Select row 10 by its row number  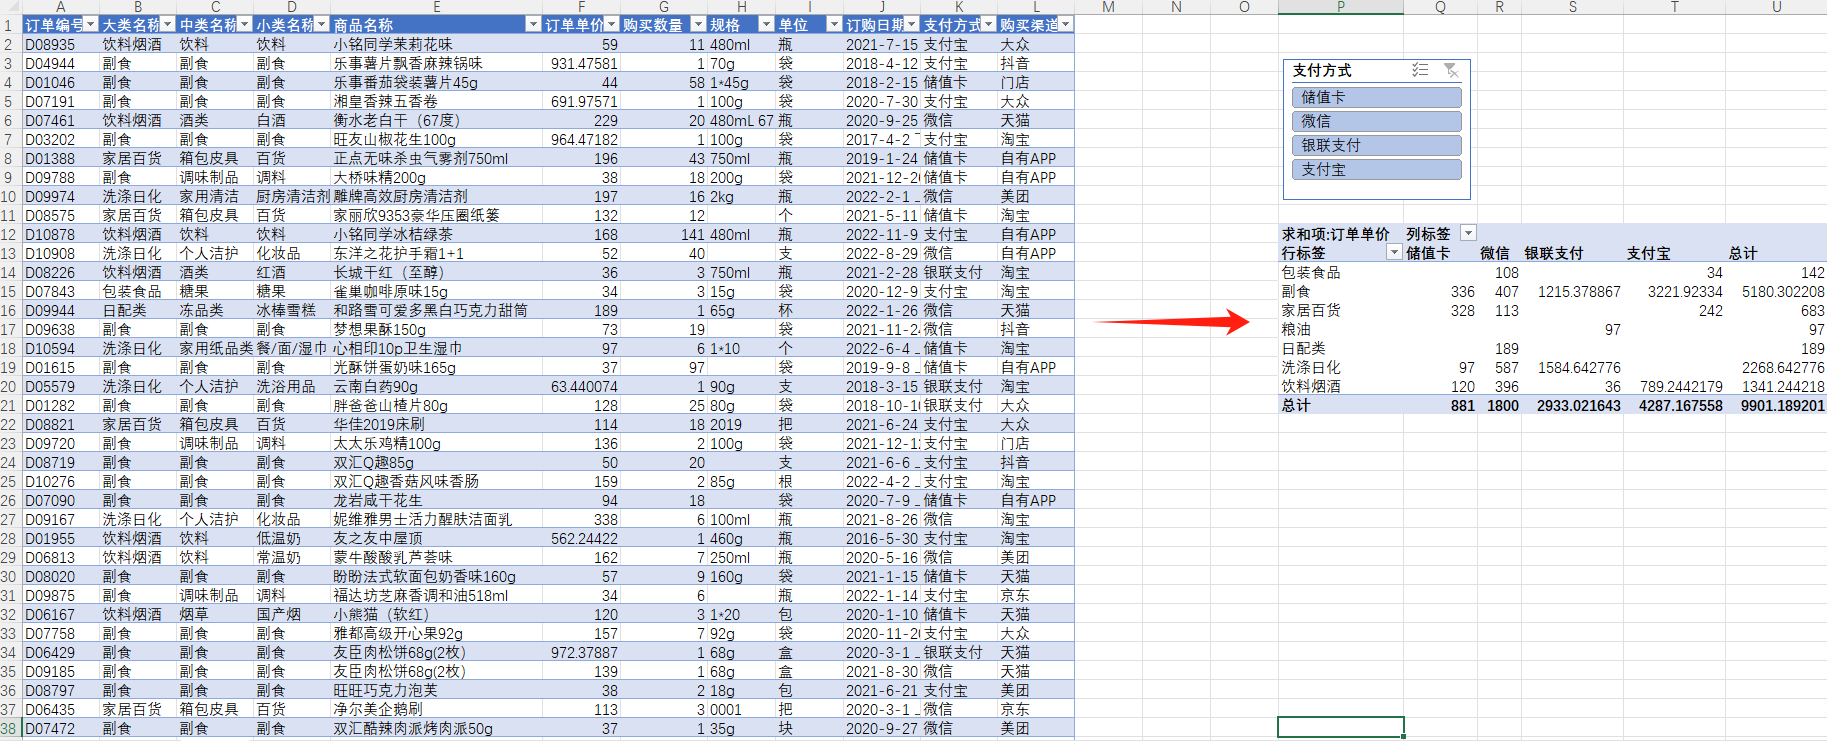pos(9,196)
